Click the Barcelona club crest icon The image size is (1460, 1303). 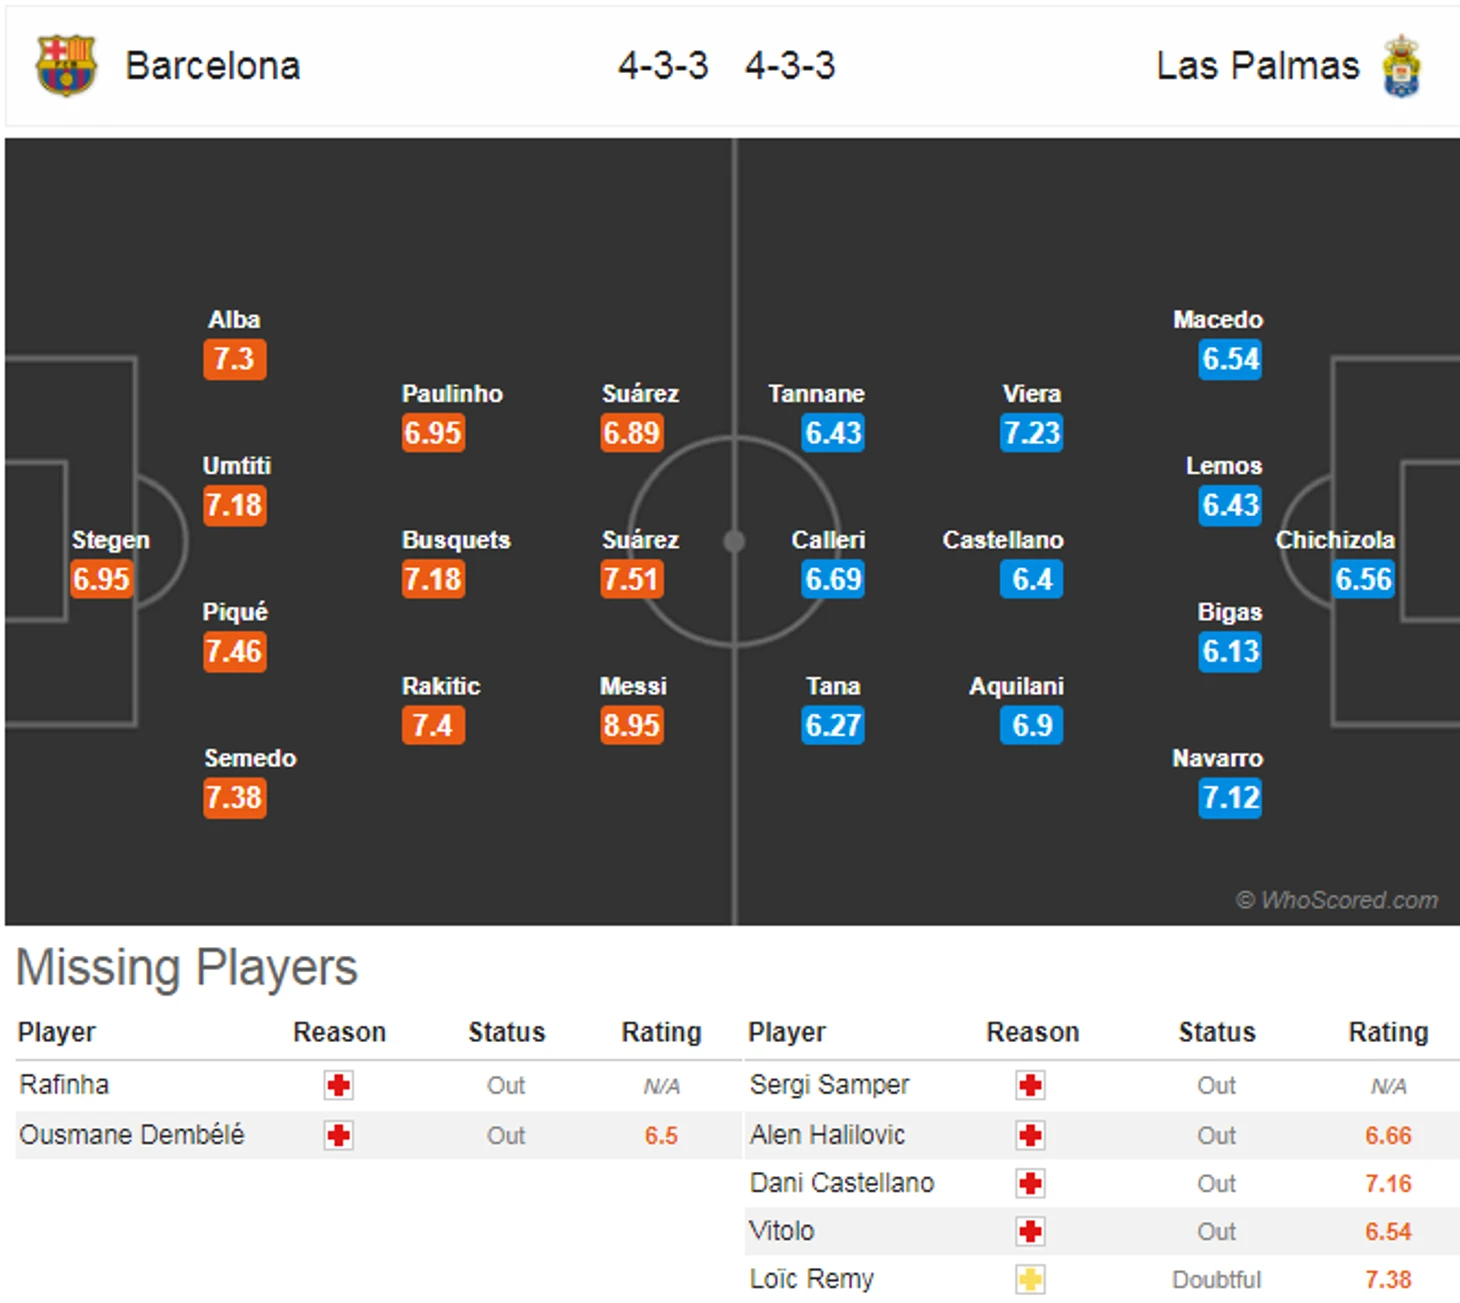tap(66, 66)
